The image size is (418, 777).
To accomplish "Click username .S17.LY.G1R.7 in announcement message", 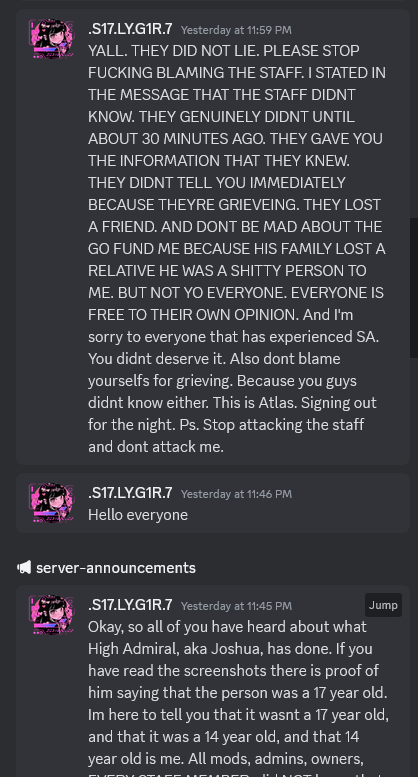I will 130,605.
